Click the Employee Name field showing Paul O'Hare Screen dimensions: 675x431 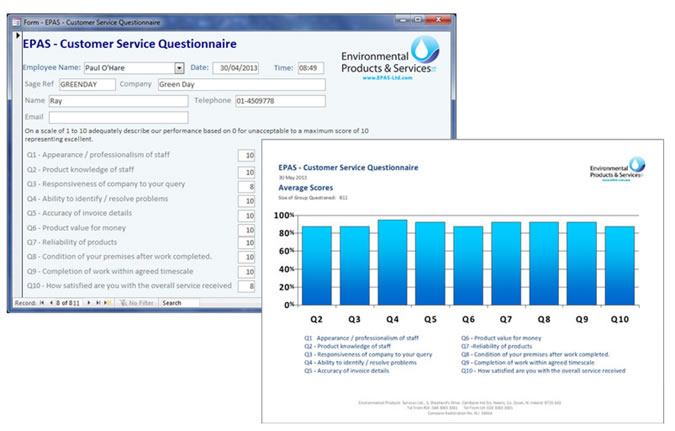(130, 68)
